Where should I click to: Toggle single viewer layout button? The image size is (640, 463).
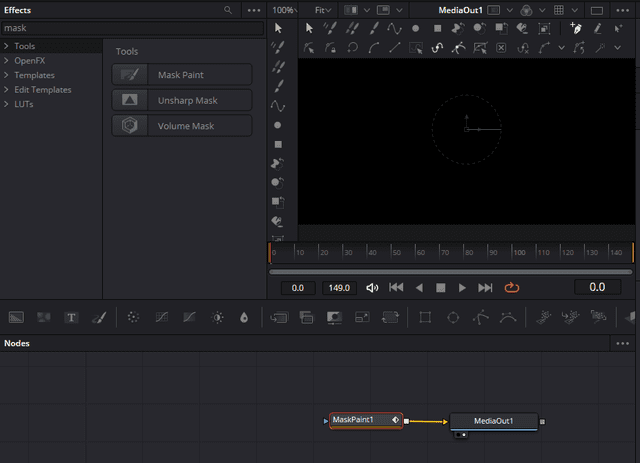[597, 10]
